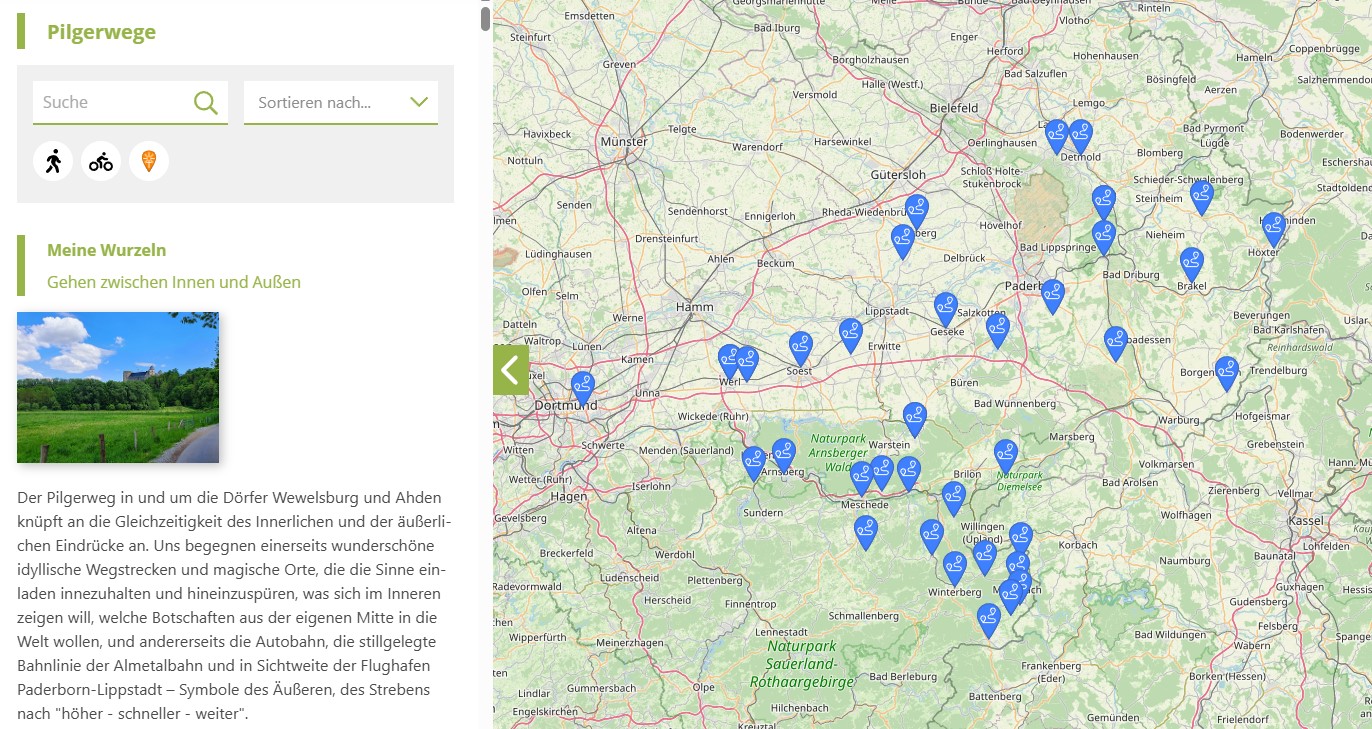Click the green chevron of the sort dropdown
Screen dimensions: 1372x729
pyautogui.click(x=419, y=102)
